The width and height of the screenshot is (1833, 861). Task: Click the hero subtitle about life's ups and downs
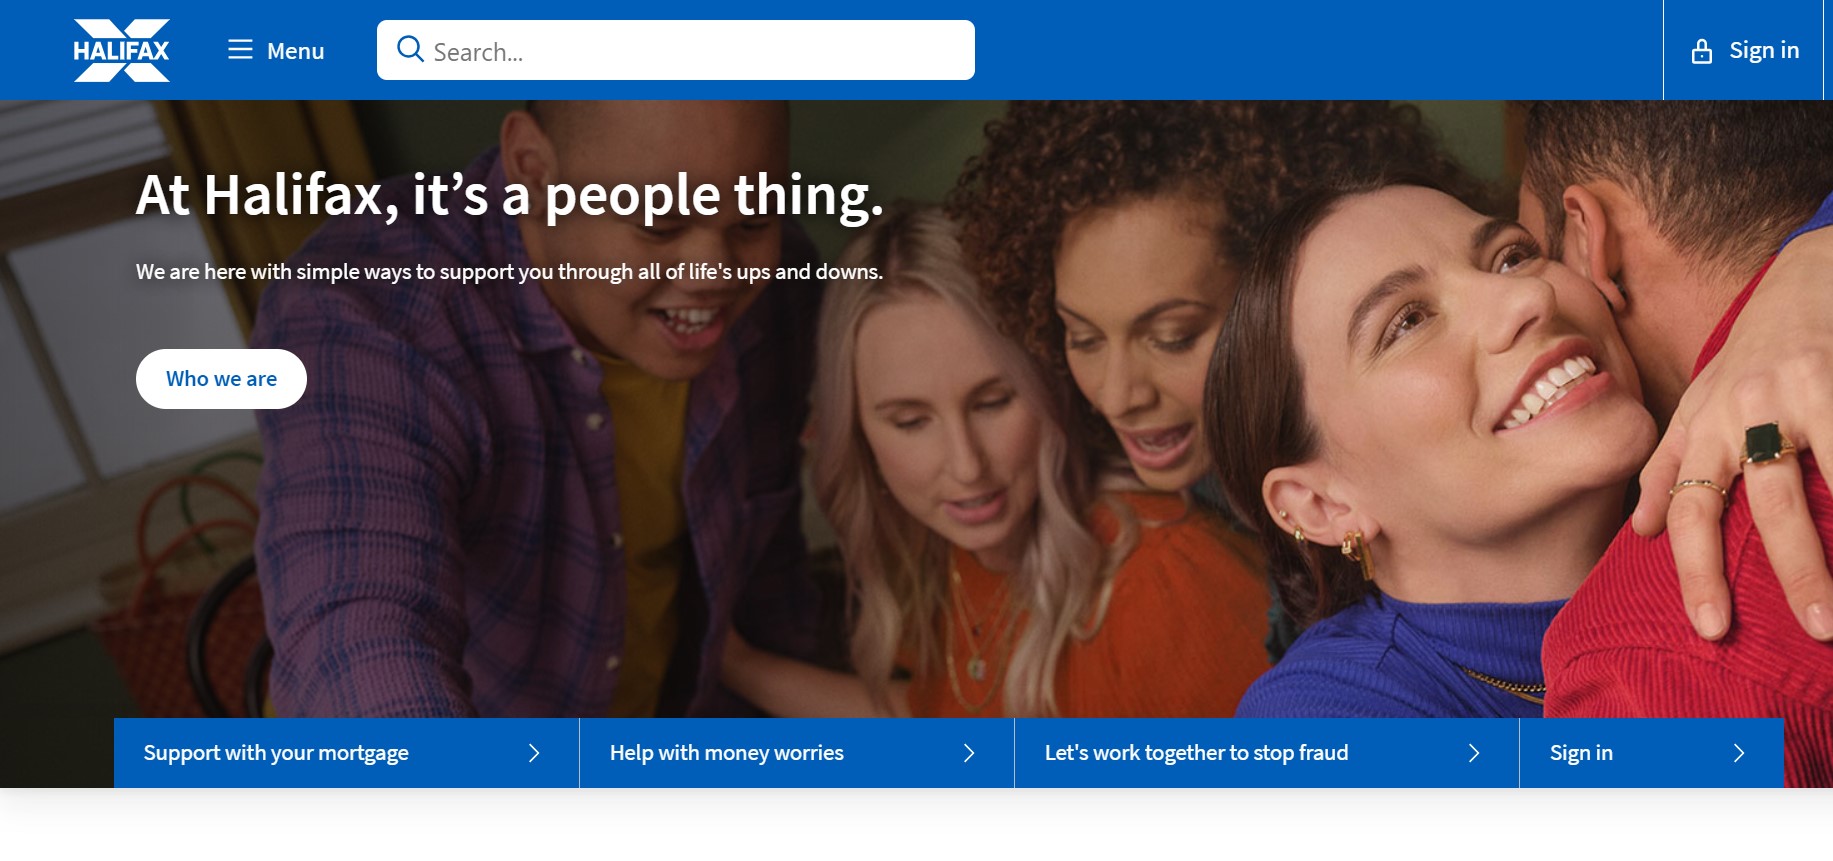point(509,272)
